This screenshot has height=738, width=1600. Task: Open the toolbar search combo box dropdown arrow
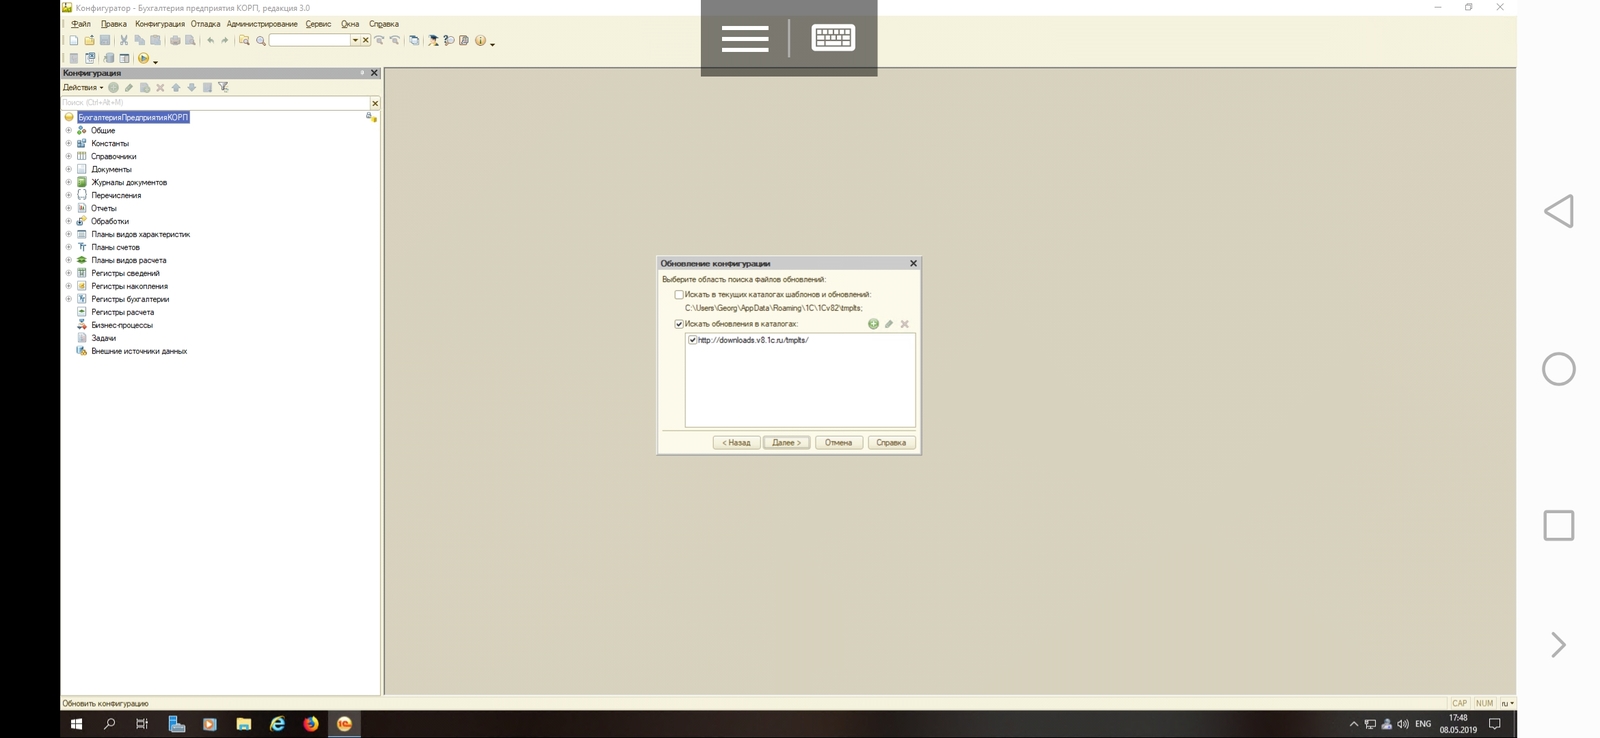tap(355, 41)
